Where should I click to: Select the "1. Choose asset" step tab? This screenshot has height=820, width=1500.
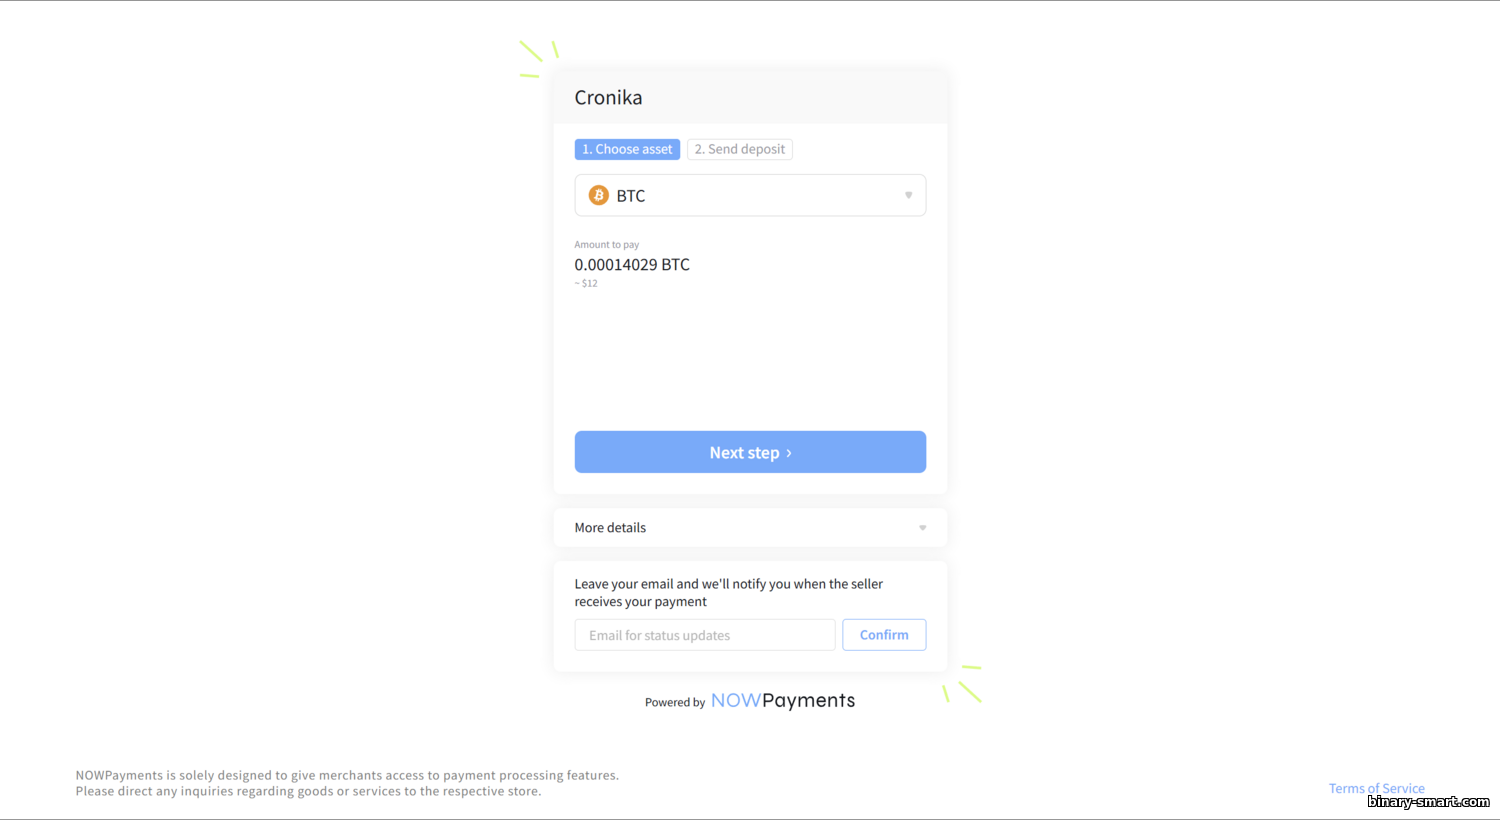pos(627,149)
